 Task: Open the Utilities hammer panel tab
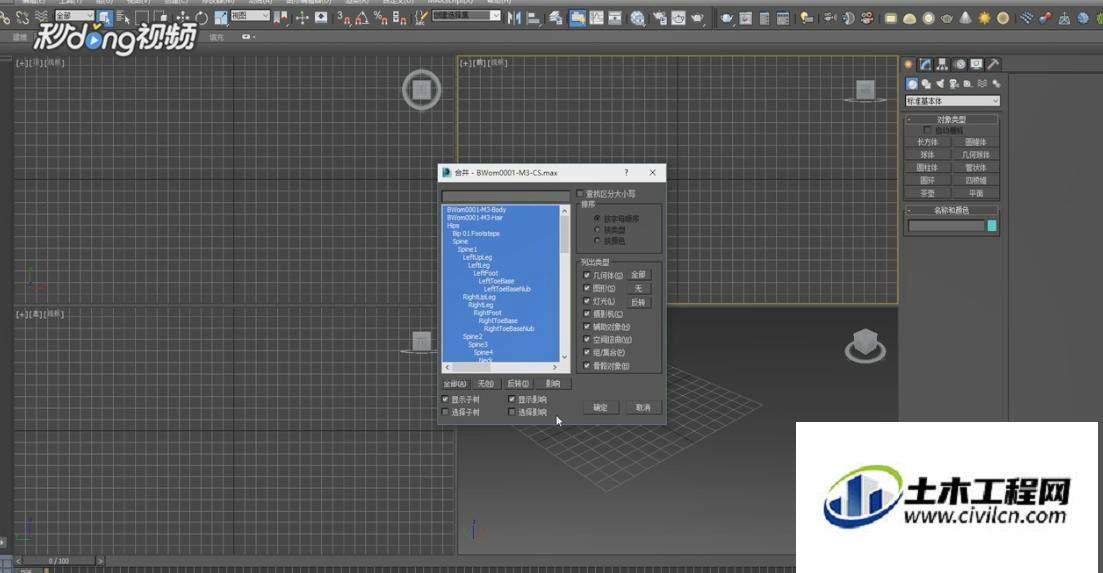(x=993, y=64)
